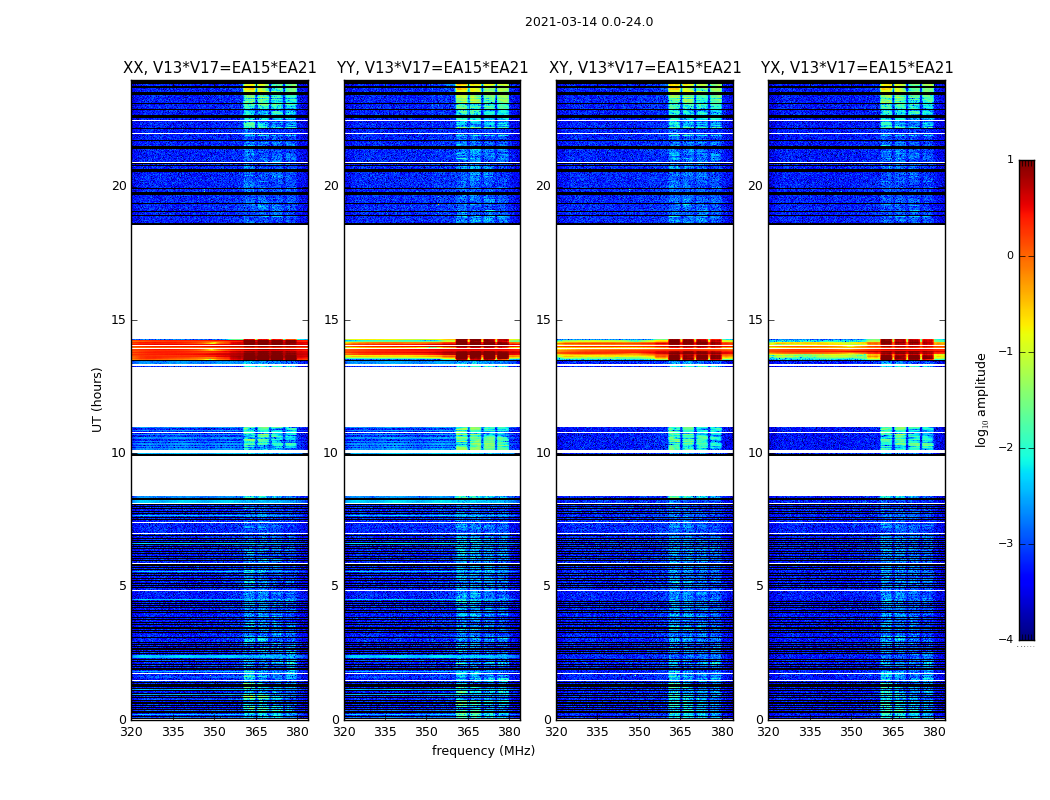Click the YY polarization panel title
Viewport: 1050px width, 800px height.
[x=433, y=68]
